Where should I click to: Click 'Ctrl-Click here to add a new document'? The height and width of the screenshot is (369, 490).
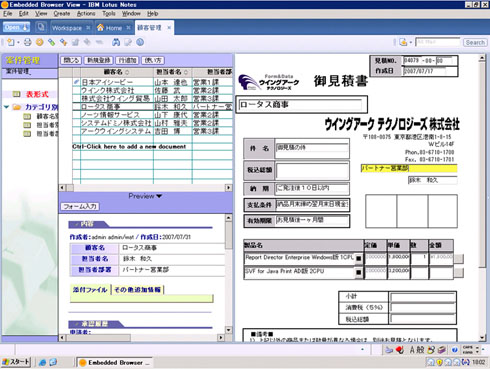129,146
